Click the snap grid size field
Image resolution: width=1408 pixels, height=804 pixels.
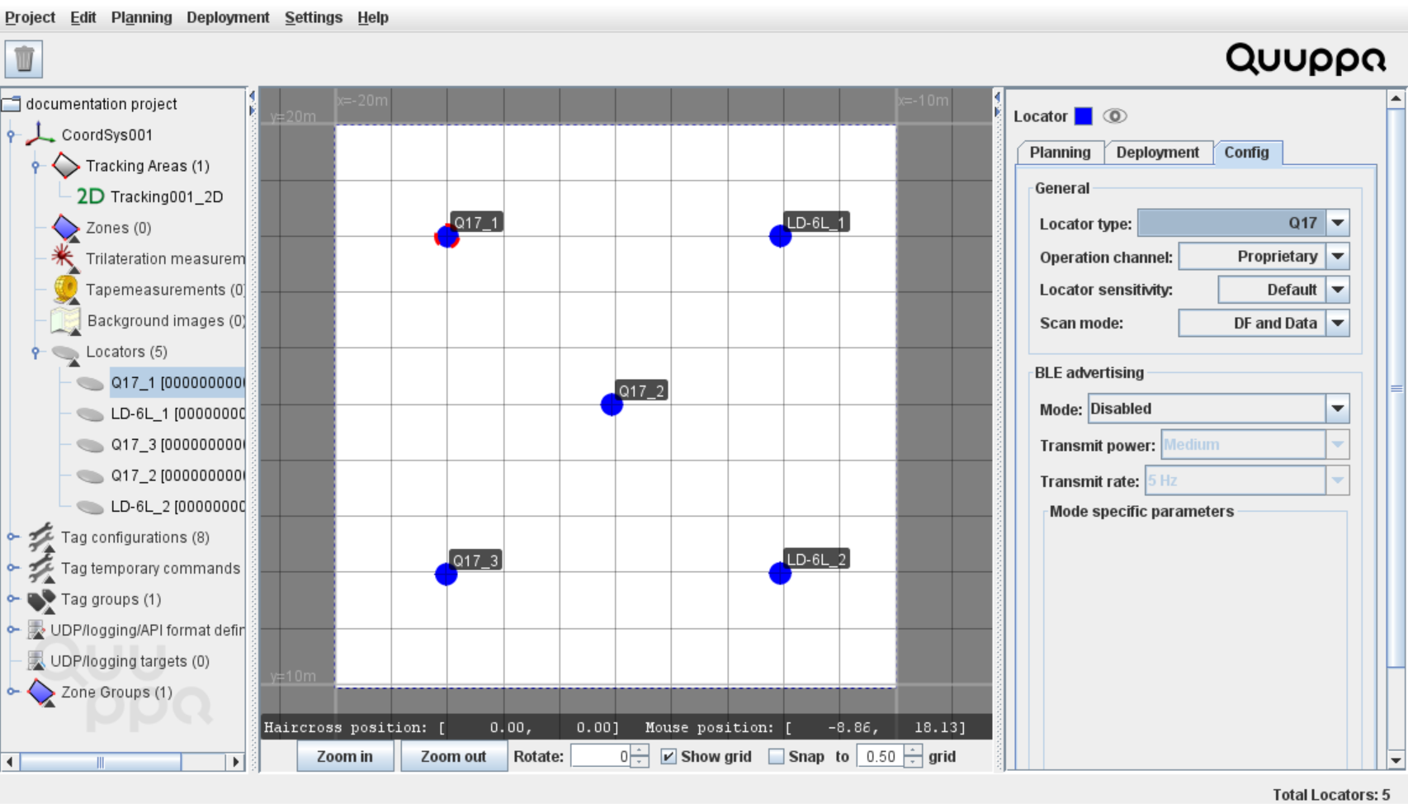880,756
